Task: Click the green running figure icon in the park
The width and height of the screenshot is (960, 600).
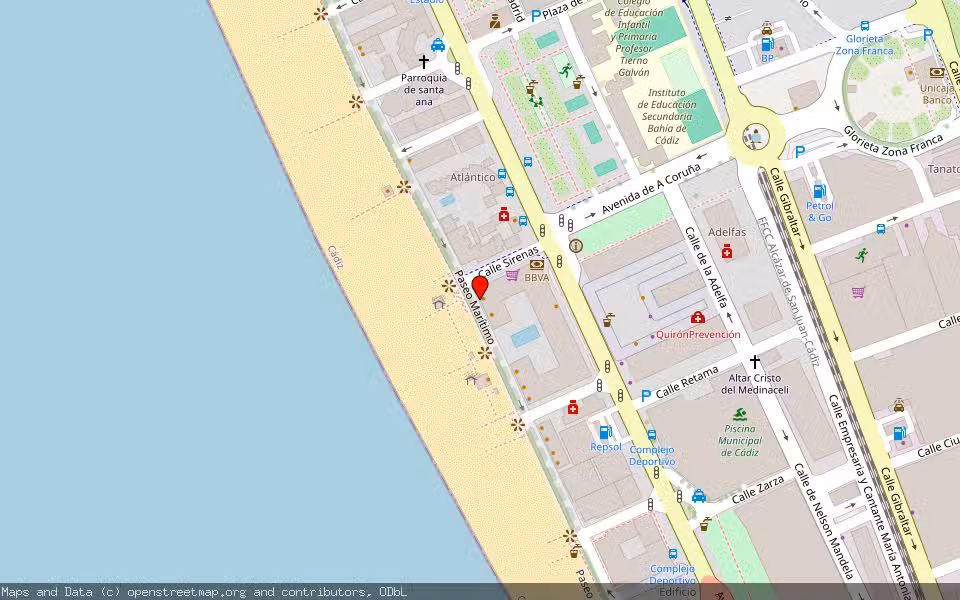Action: [566, 70]
